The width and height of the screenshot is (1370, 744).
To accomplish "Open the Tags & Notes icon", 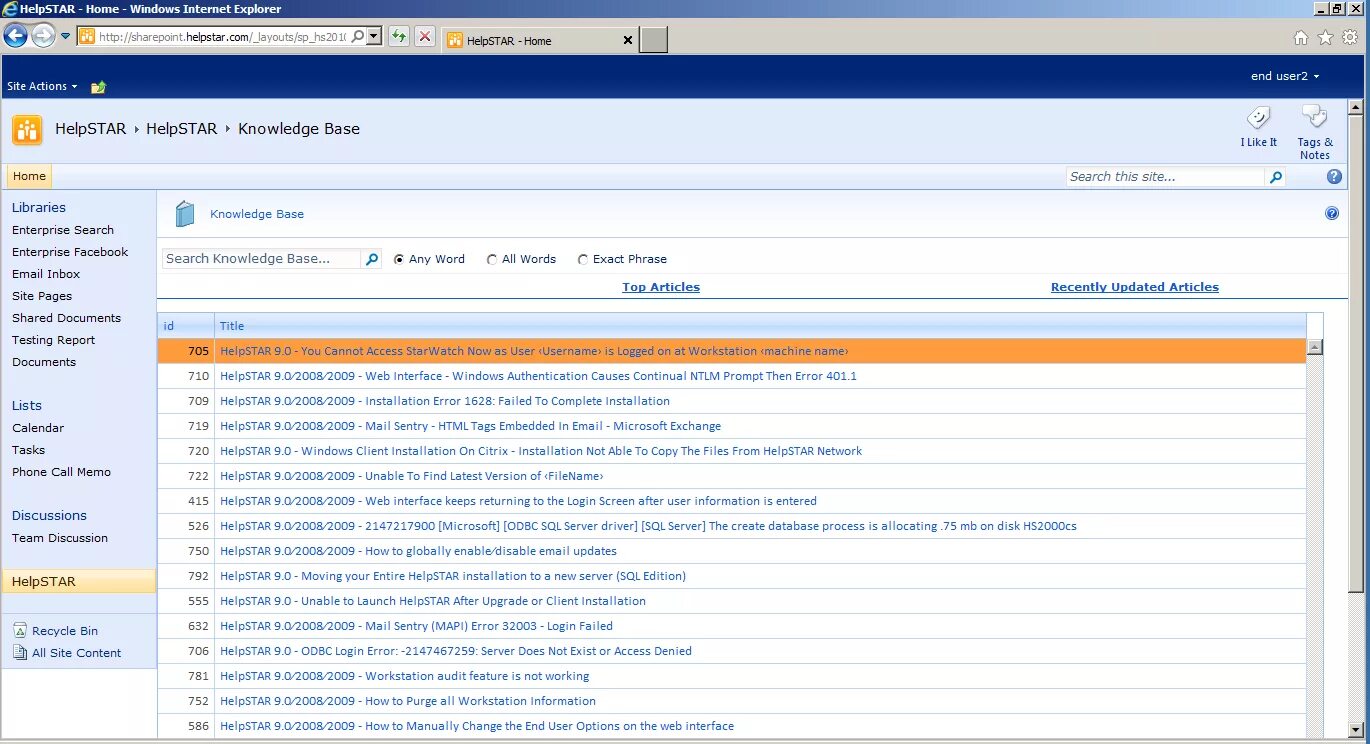I will (1315, 118).
